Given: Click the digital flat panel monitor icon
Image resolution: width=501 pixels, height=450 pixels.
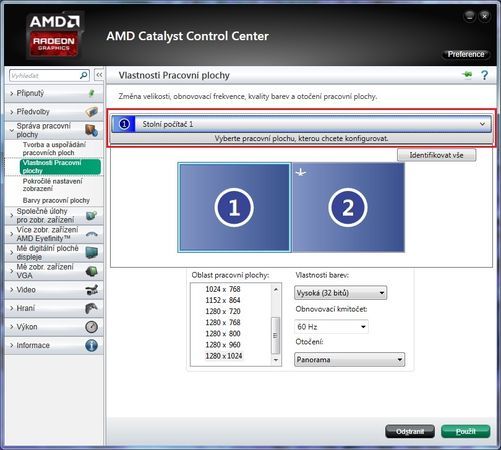Looking at the screenshot, I should pos(92,253).
